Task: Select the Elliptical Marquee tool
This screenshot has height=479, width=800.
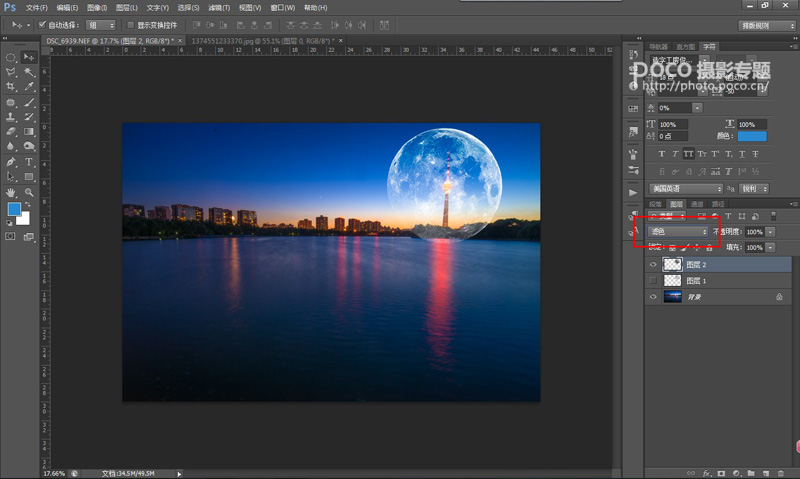Action: [10, 58]
